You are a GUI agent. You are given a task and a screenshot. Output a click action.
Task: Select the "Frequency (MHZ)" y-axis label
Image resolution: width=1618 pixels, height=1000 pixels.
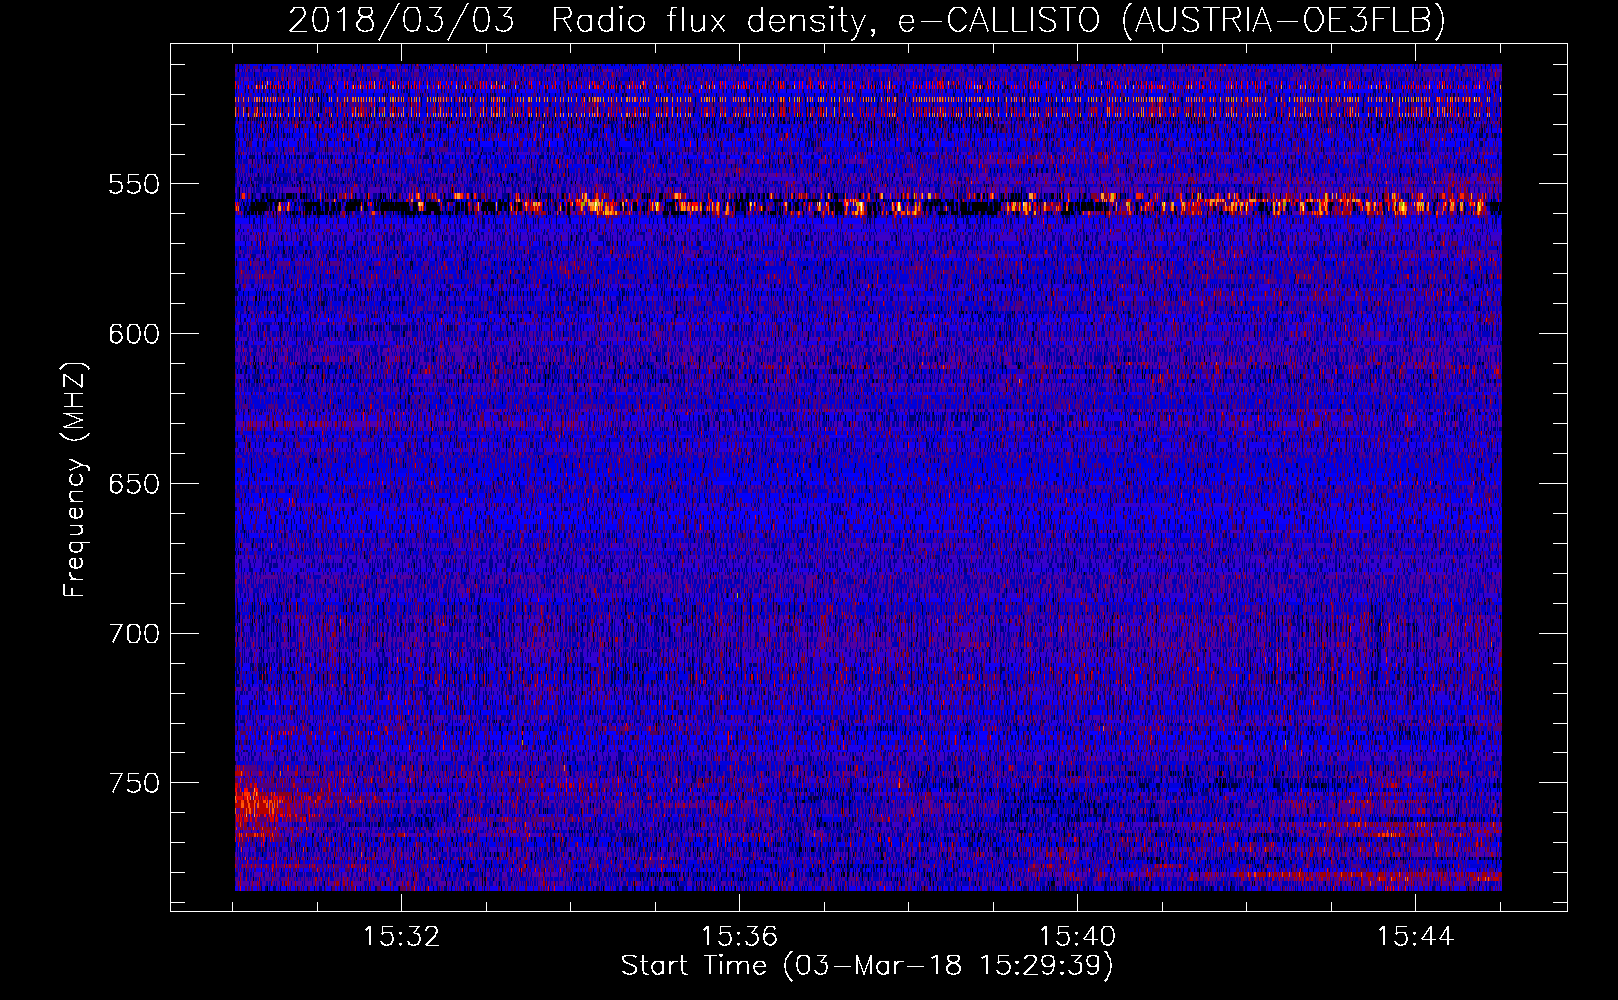click(x=75, y=479)
